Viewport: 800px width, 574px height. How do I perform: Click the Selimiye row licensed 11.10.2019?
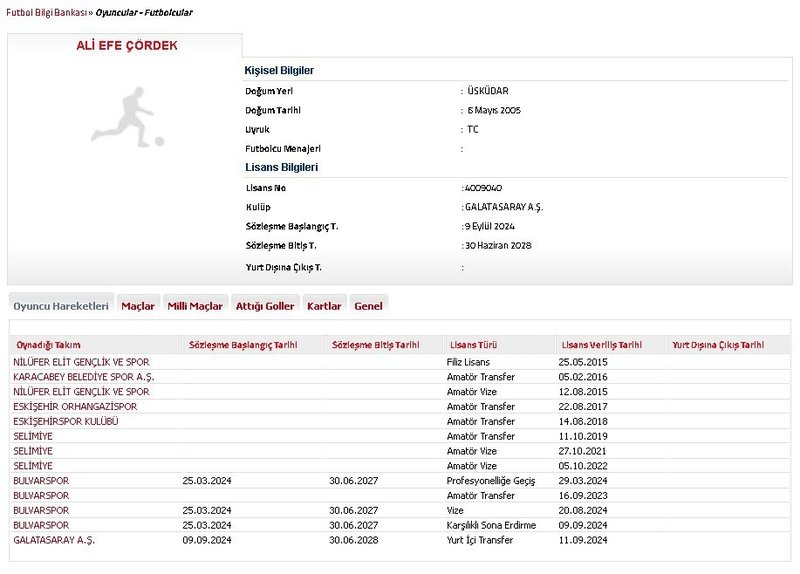click(x=32, y=436)
